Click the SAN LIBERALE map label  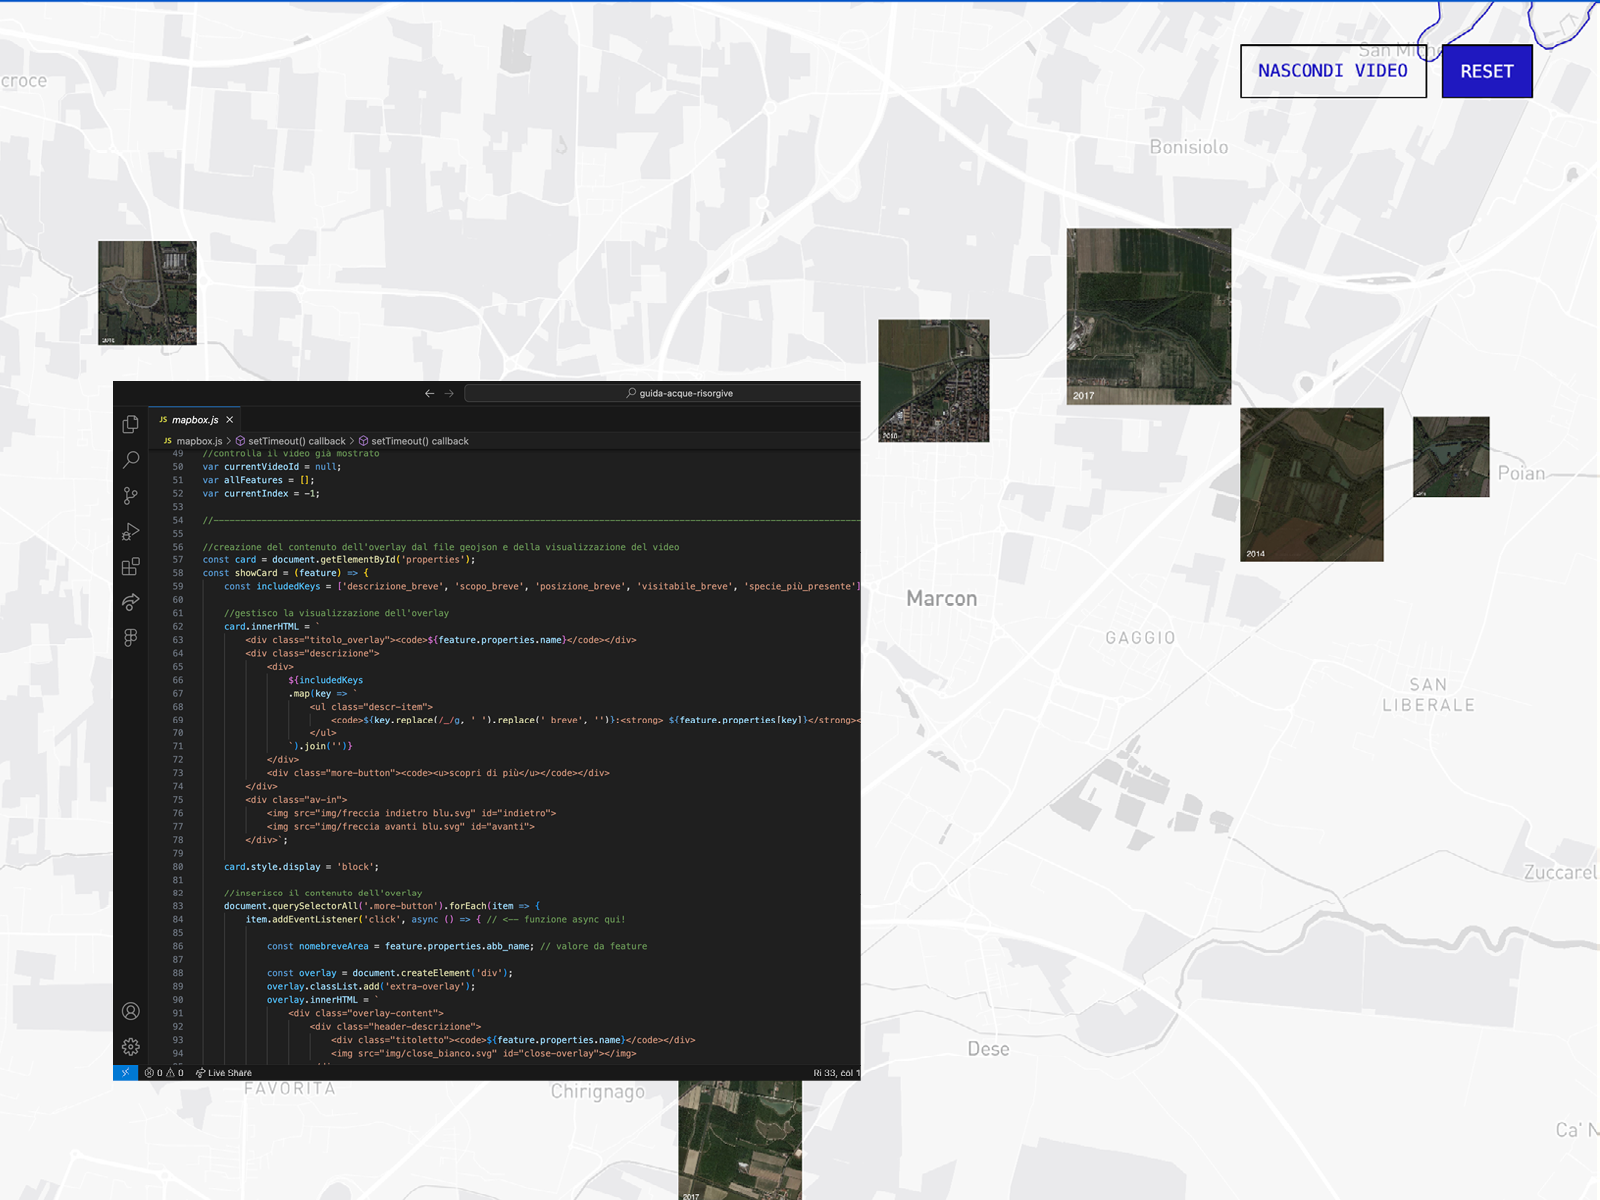point(1429,695)
